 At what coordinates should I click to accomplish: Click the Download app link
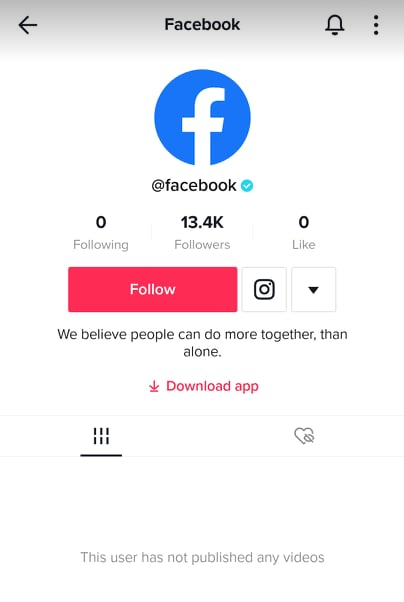[212, 386]
